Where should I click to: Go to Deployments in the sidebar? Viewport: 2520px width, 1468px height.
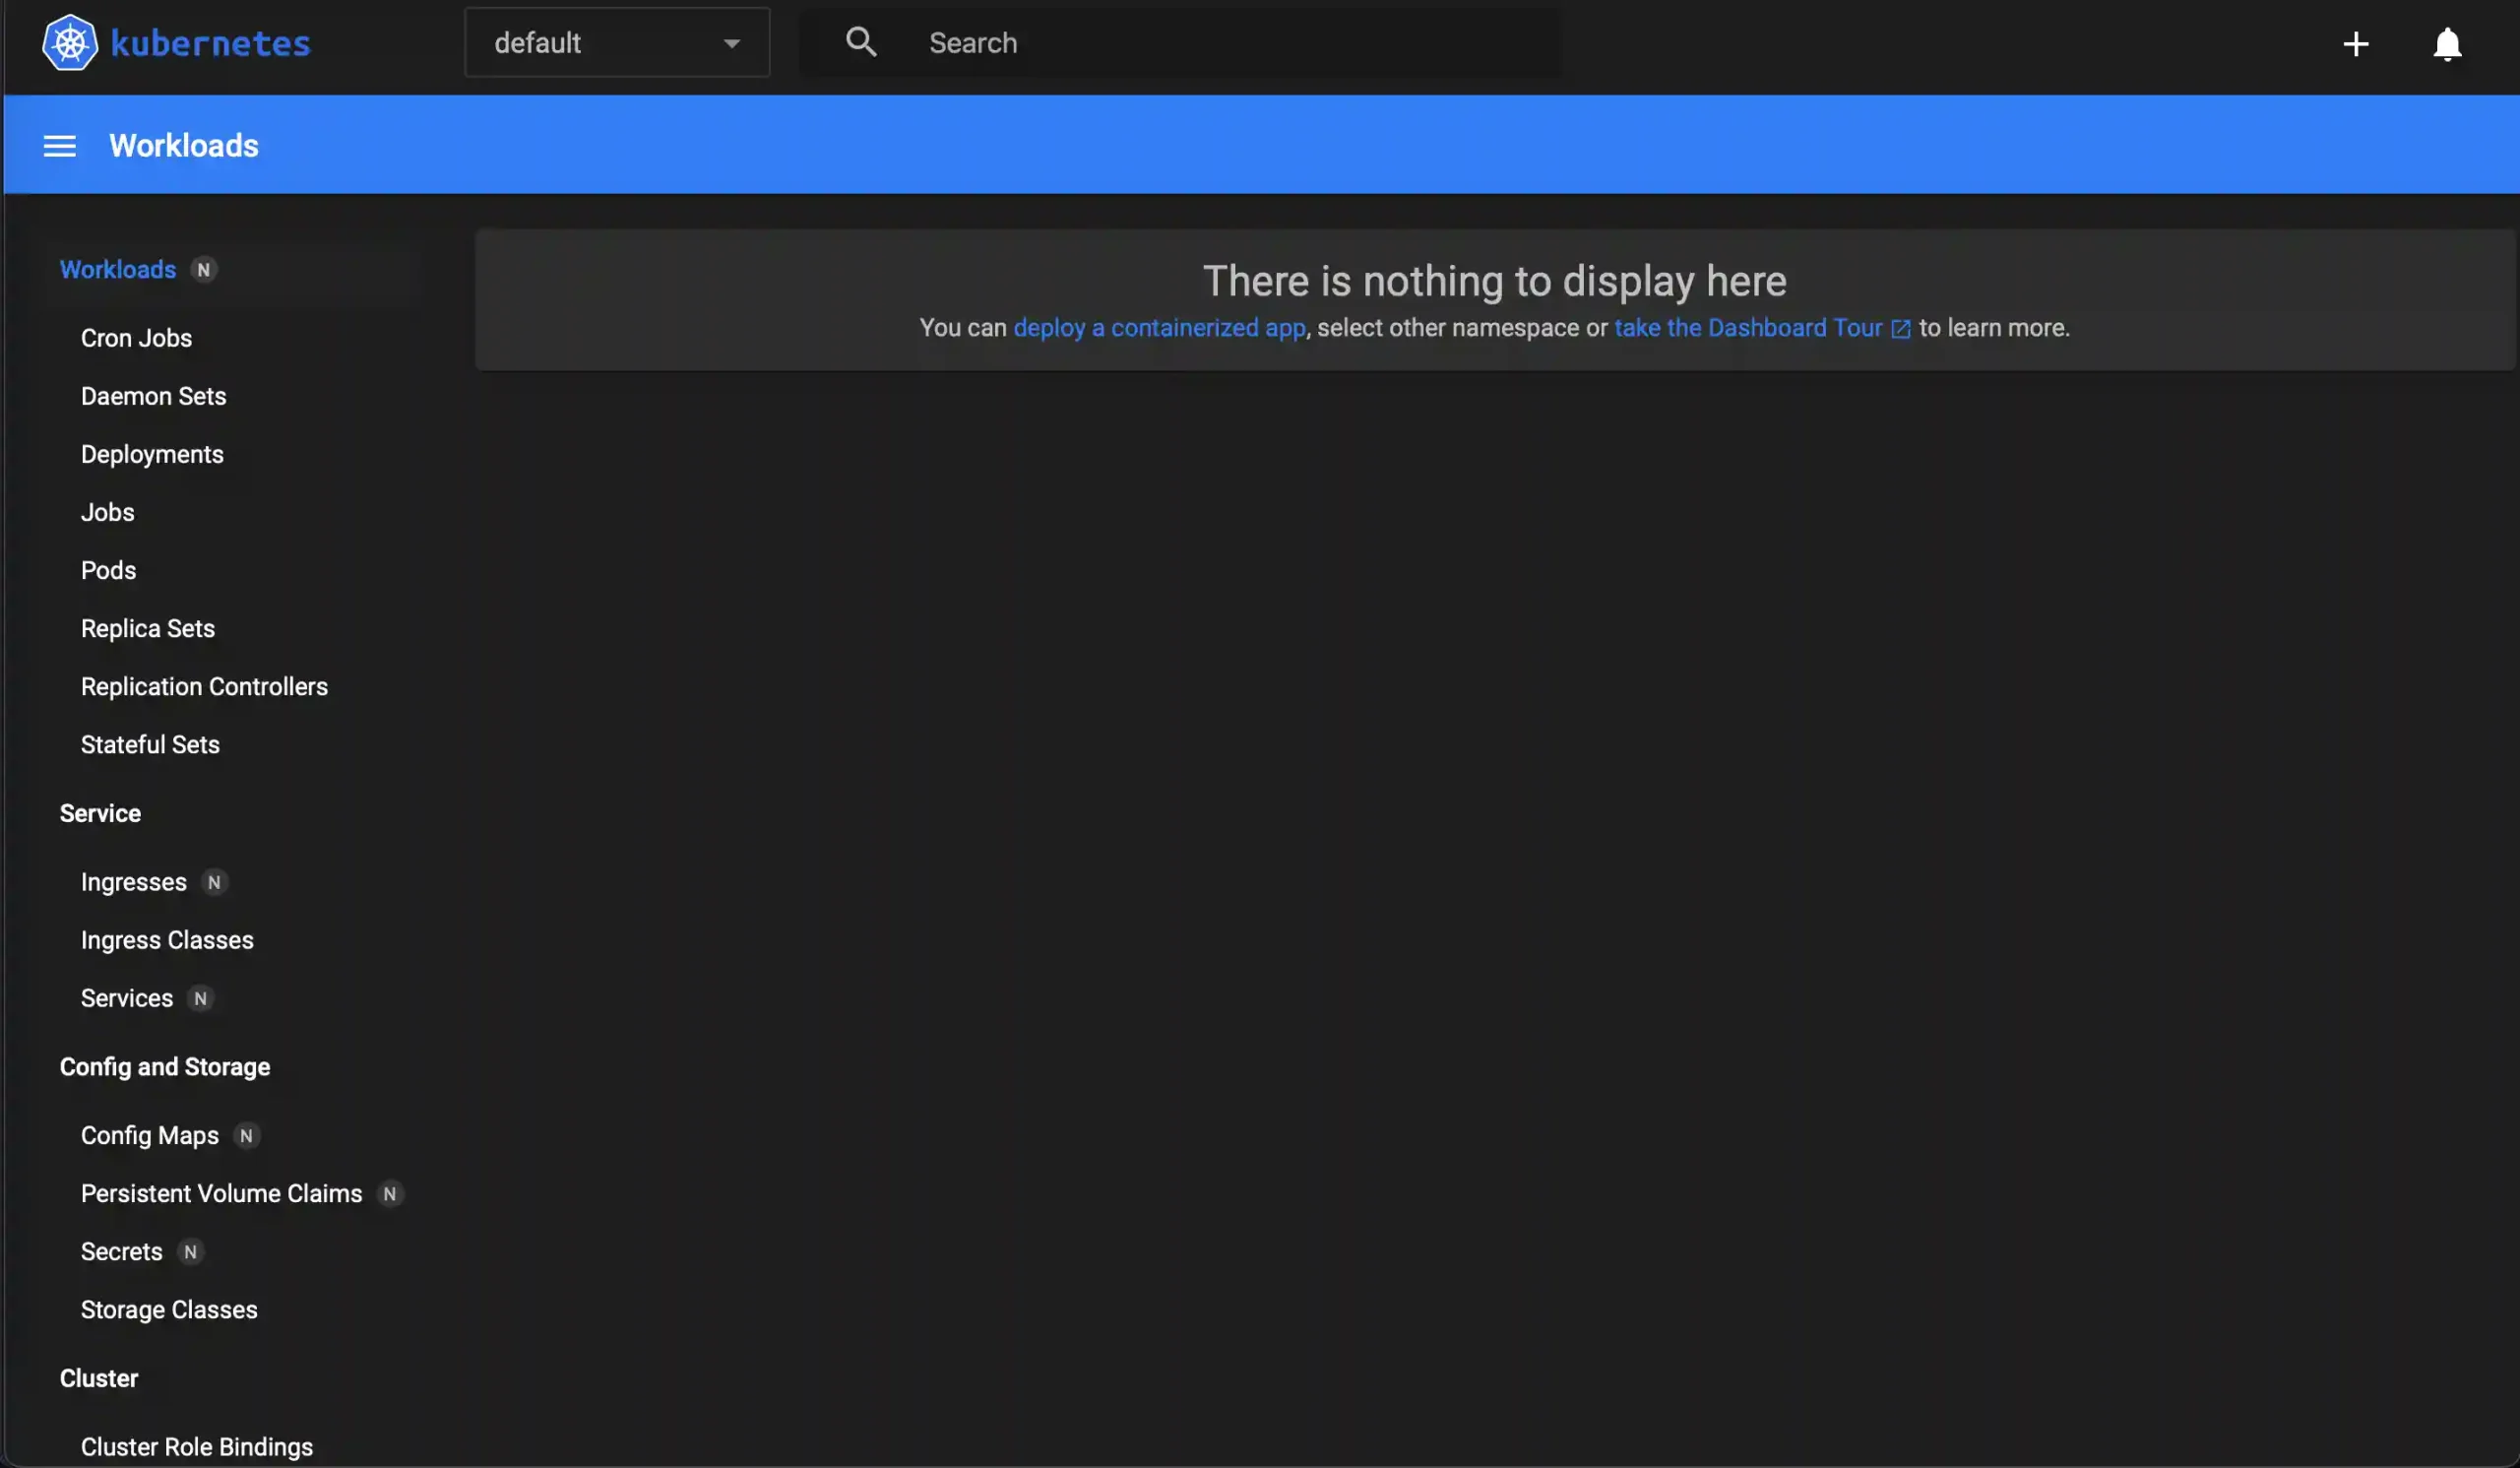pyautogui.click(x=152, y=454)
